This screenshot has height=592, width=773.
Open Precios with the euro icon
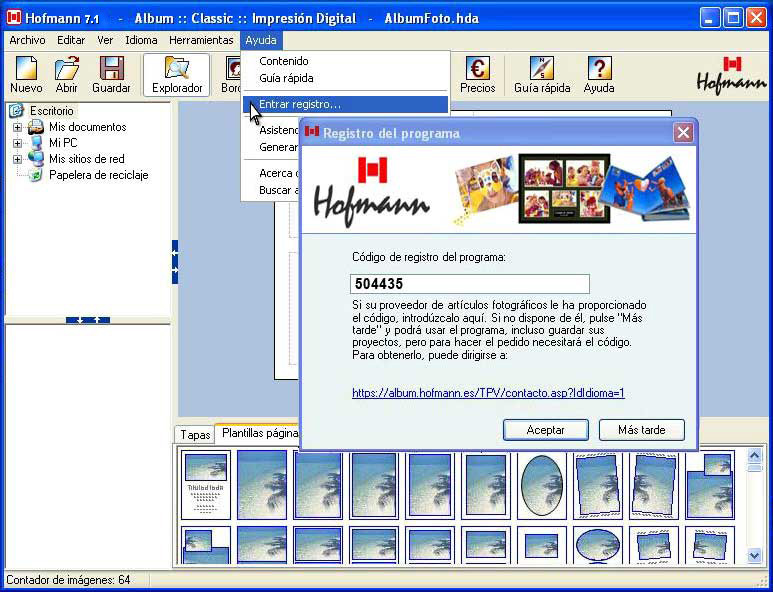tap(477, 74)
